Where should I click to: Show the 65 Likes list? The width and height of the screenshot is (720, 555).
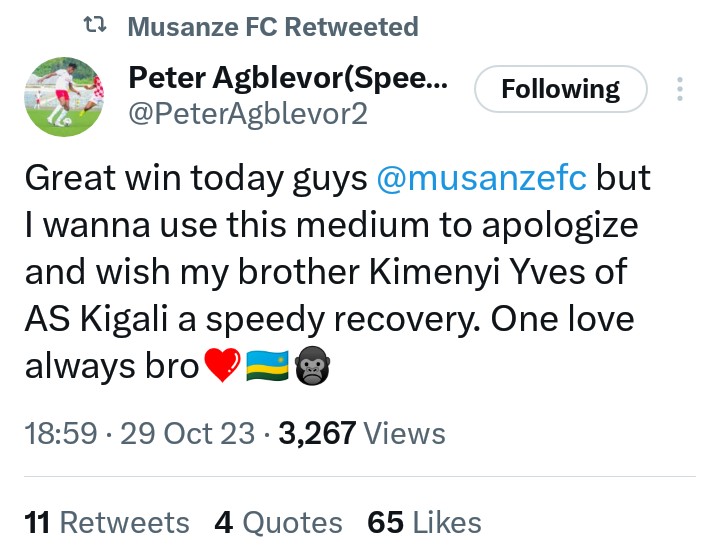pos(424,522)
